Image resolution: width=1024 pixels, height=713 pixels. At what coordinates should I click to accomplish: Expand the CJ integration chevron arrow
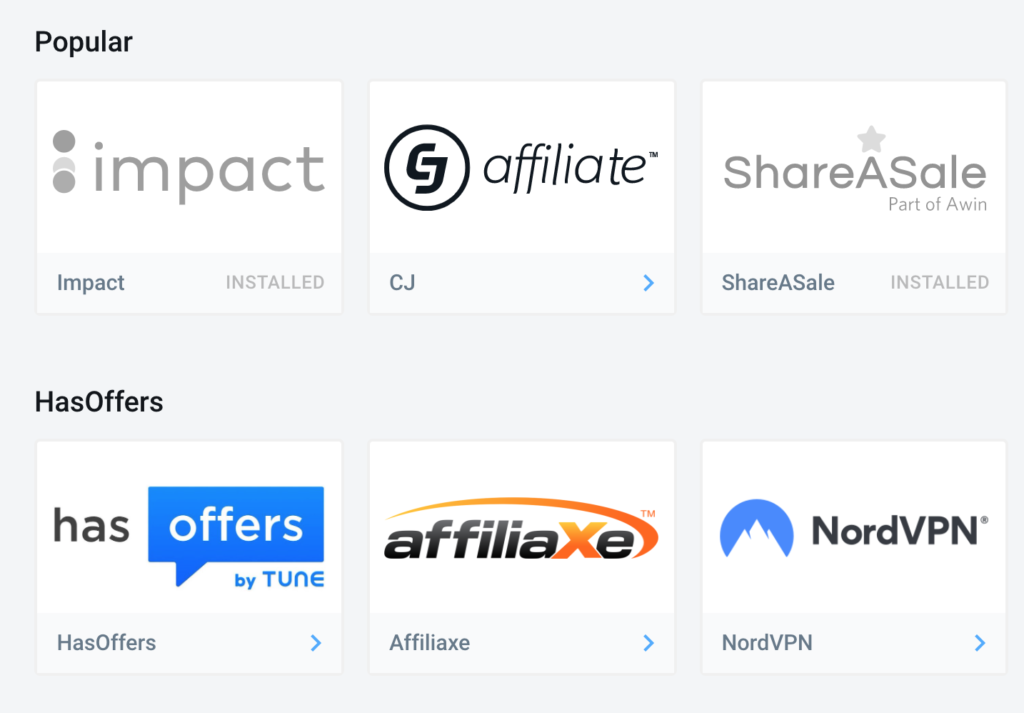pyautogui.click(x=648, y=283)
